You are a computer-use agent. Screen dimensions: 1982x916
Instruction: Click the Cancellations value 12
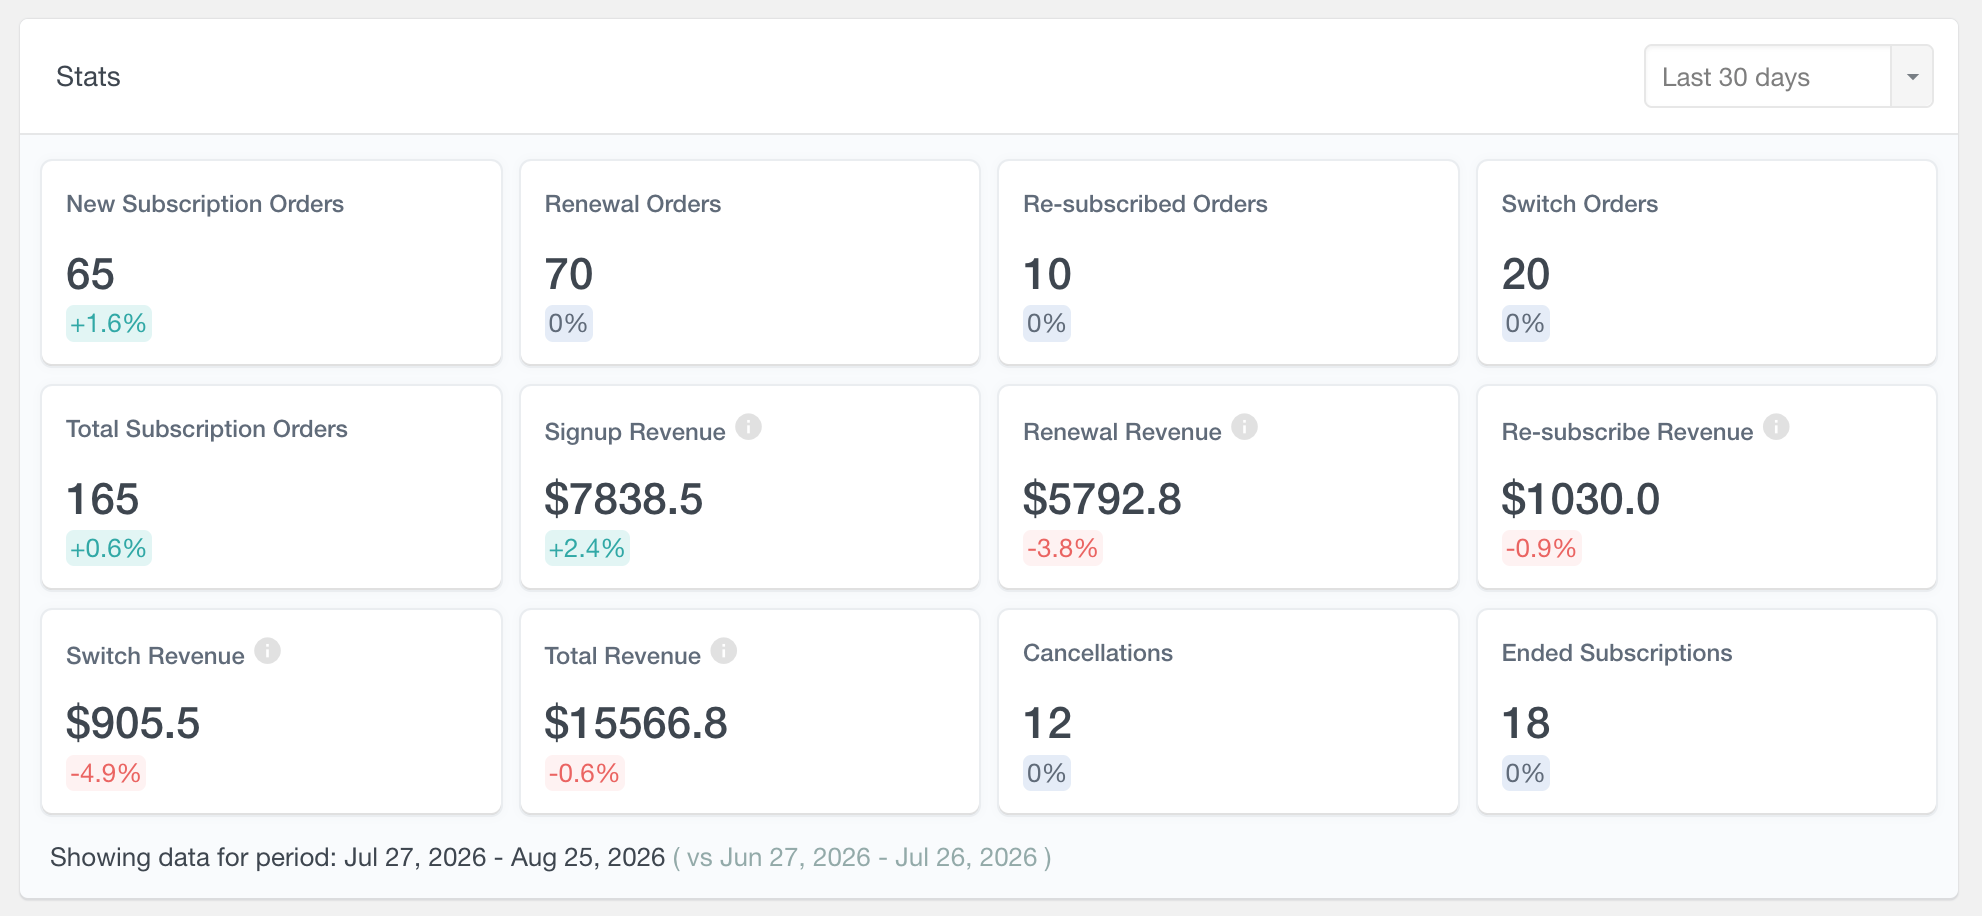point(1047,723)
